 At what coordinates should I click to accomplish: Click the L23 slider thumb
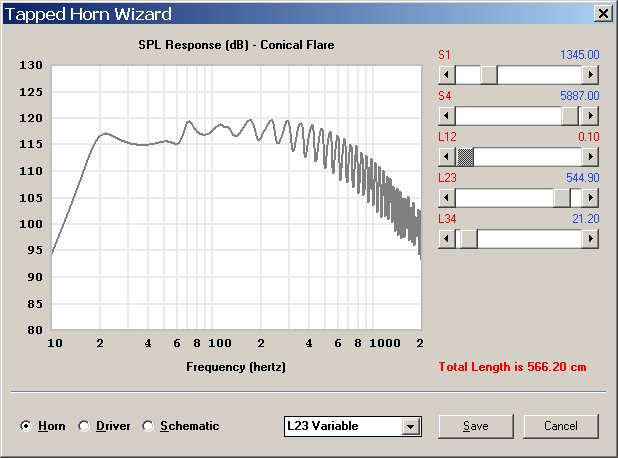click(x=562, y=198)
